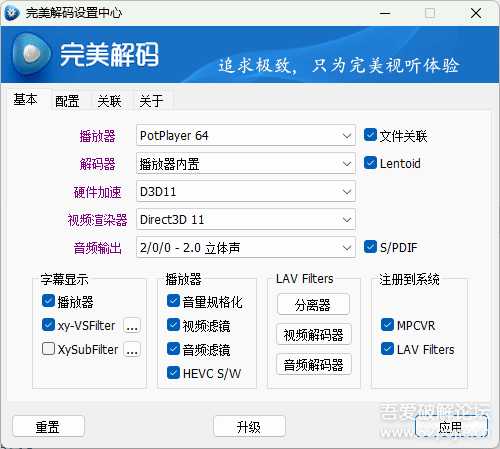Disable the S/PDIF checkbox
The image size is (500, 449).
coord(370,247)
